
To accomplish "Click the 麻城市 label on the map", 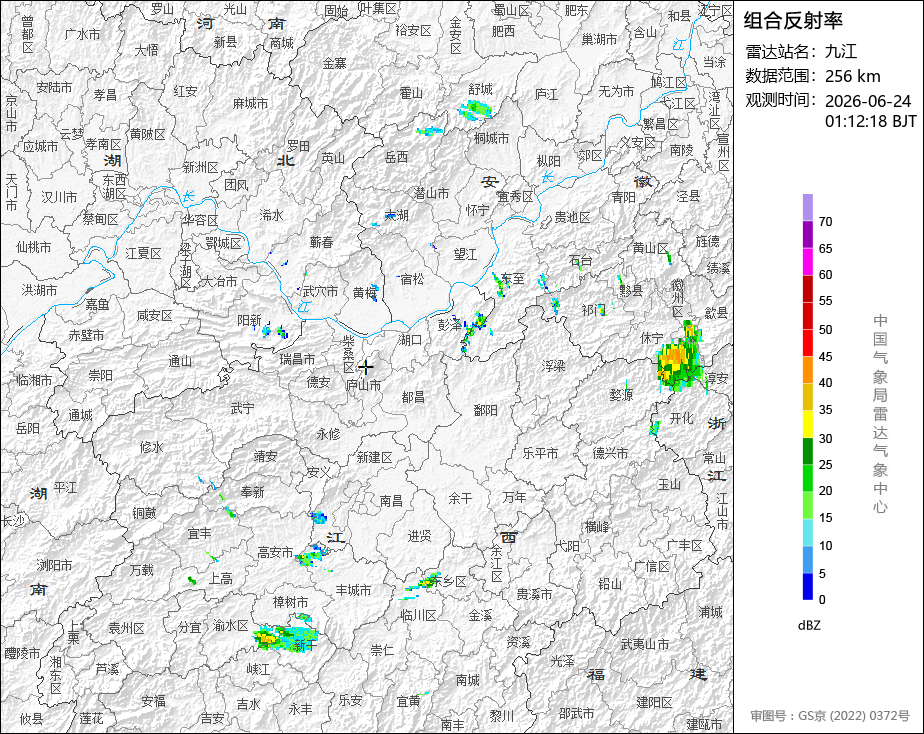I will pos(250,104).
